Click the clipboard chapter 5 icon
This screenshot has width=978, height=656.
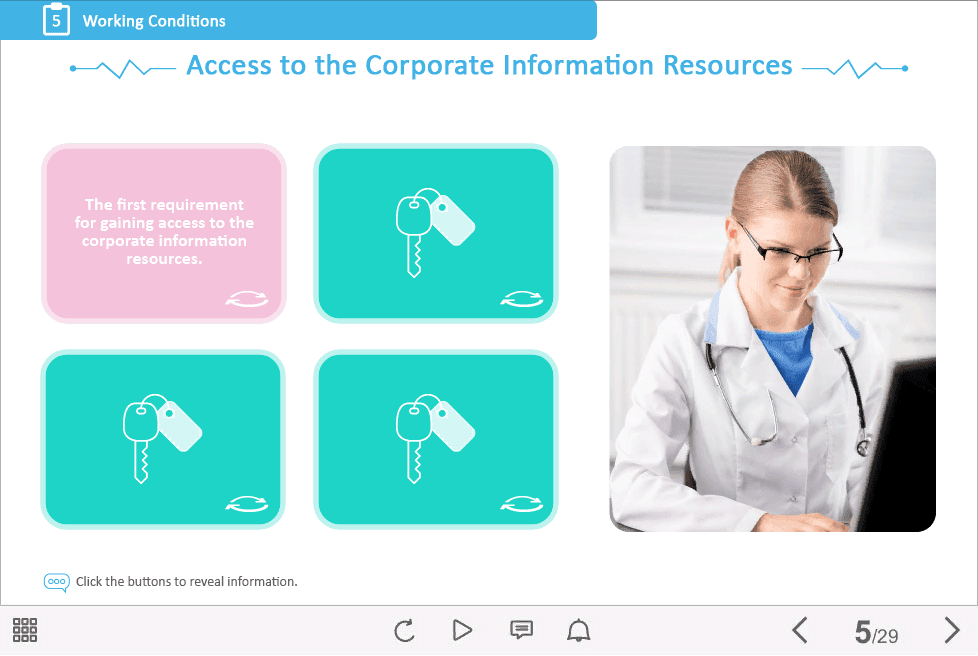tap(56, 20)
